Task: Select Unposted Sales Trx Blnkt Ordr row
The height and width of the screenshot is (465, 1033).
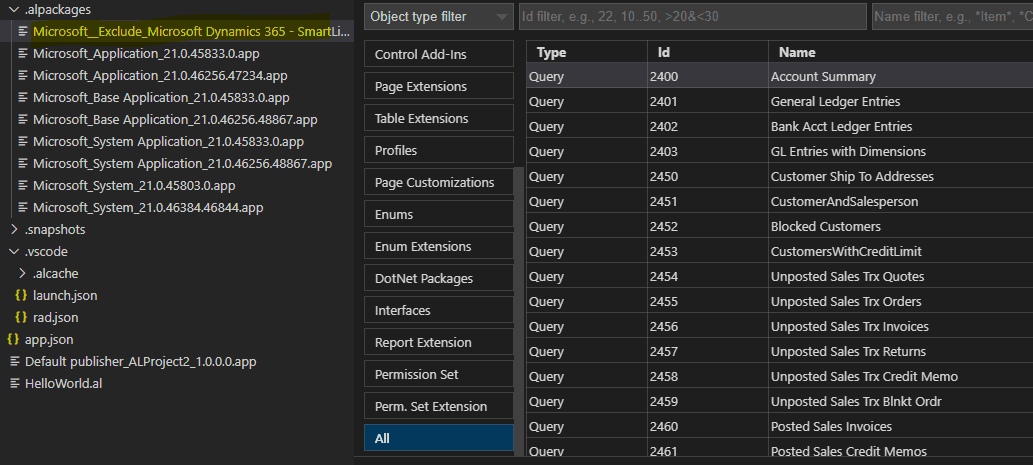Action: [779, 402]
